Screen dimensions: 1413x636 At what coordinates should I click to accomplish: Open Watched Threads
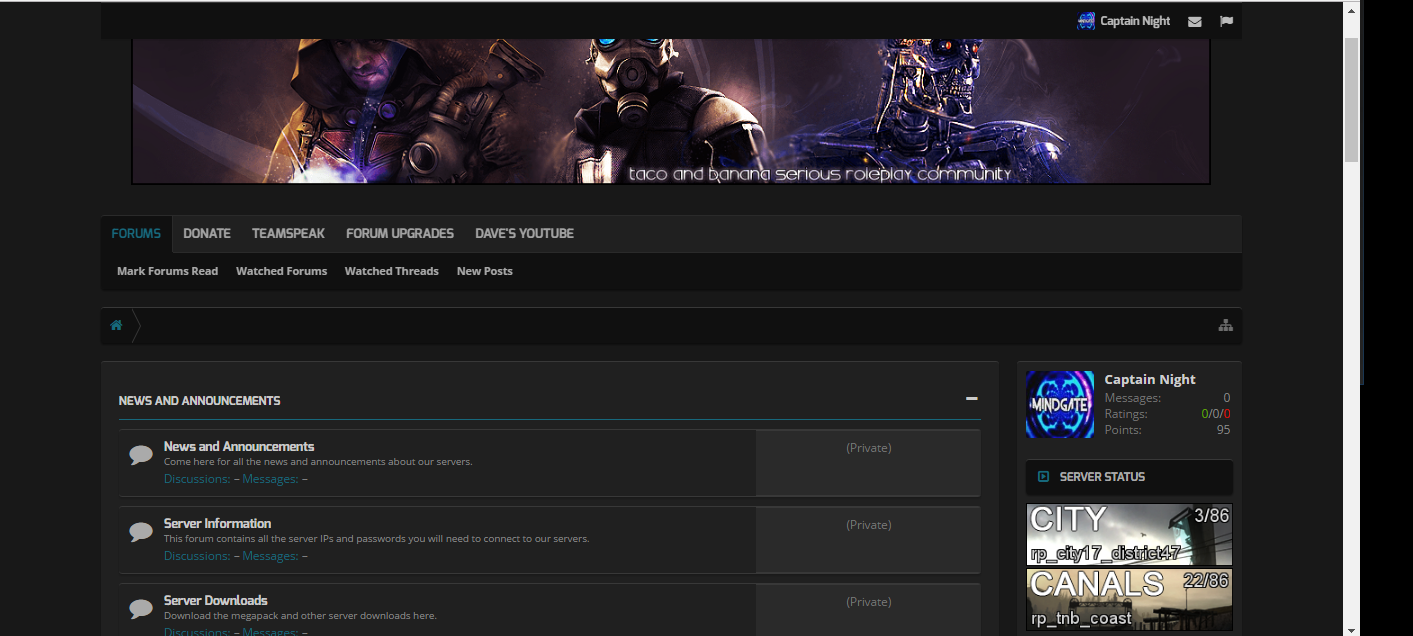pyautogui.click(x=392, y=271)
